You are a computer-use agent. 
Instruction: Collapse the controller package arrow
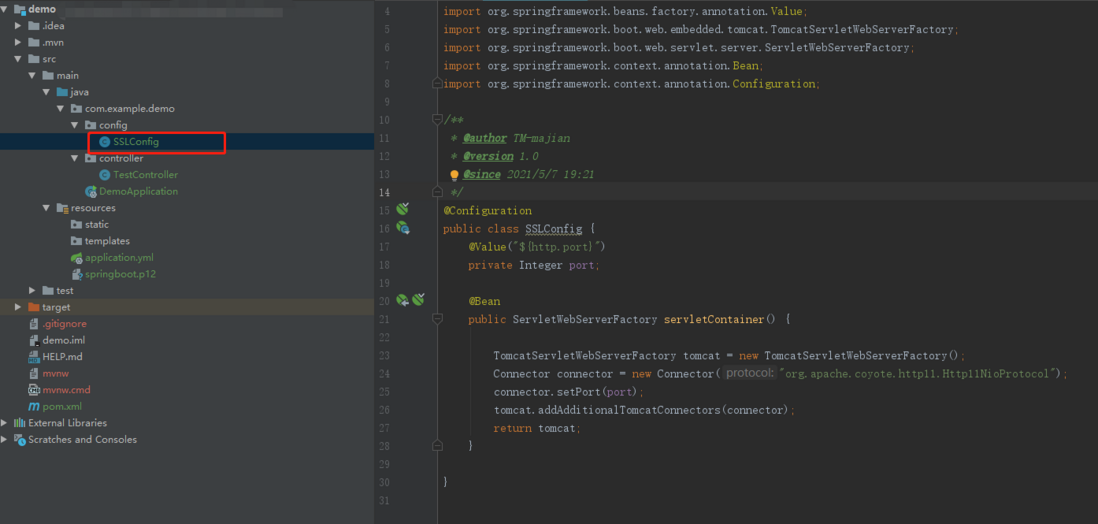(74, 158)
